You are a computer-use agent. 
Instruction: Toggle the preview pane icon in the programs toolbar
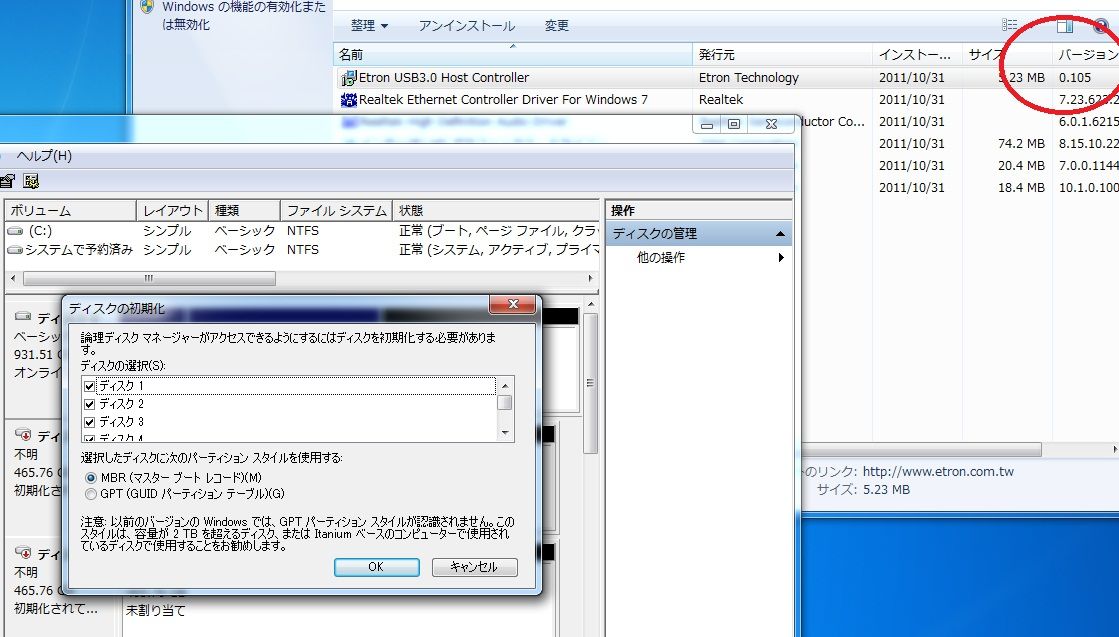1064,26
